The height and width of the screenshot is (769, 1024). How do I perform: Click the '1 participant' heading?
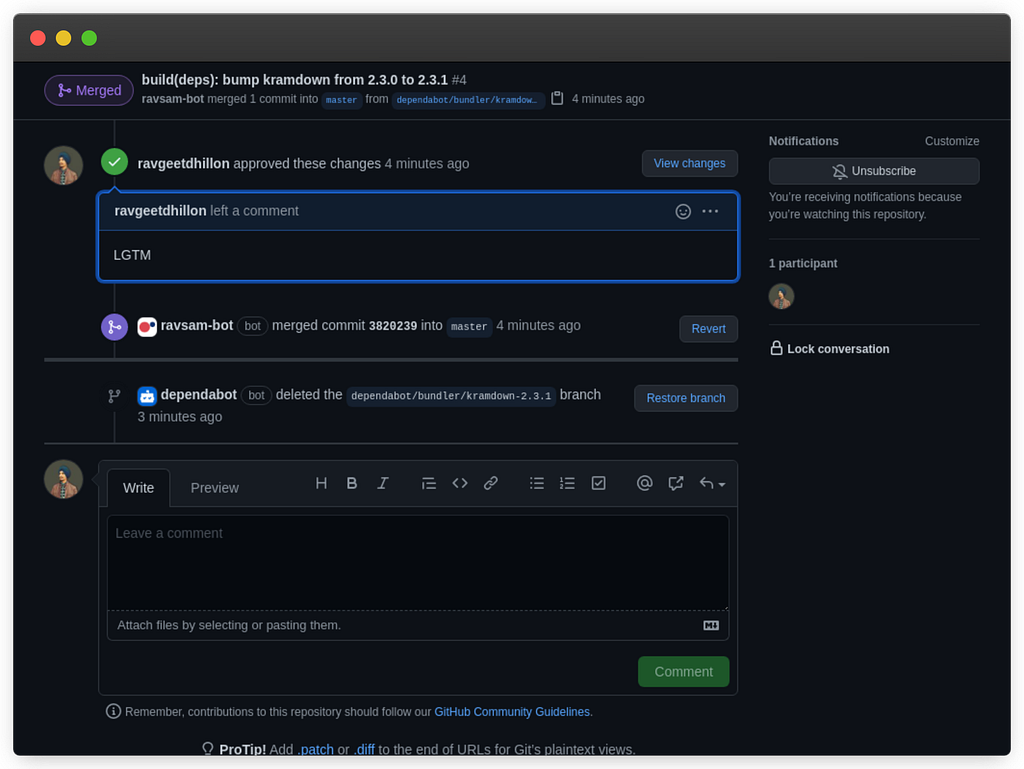pyautogui.click(x=803, y=263)
